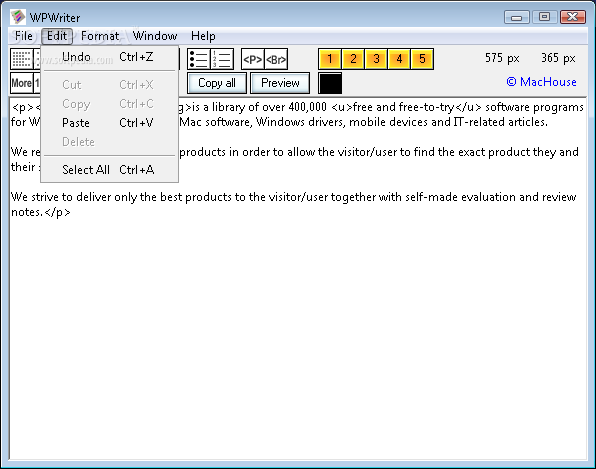The width and height of the screenshot is (596, 469).
Task: Insert paragraph tag with <P> button
Action: point(252,59)
